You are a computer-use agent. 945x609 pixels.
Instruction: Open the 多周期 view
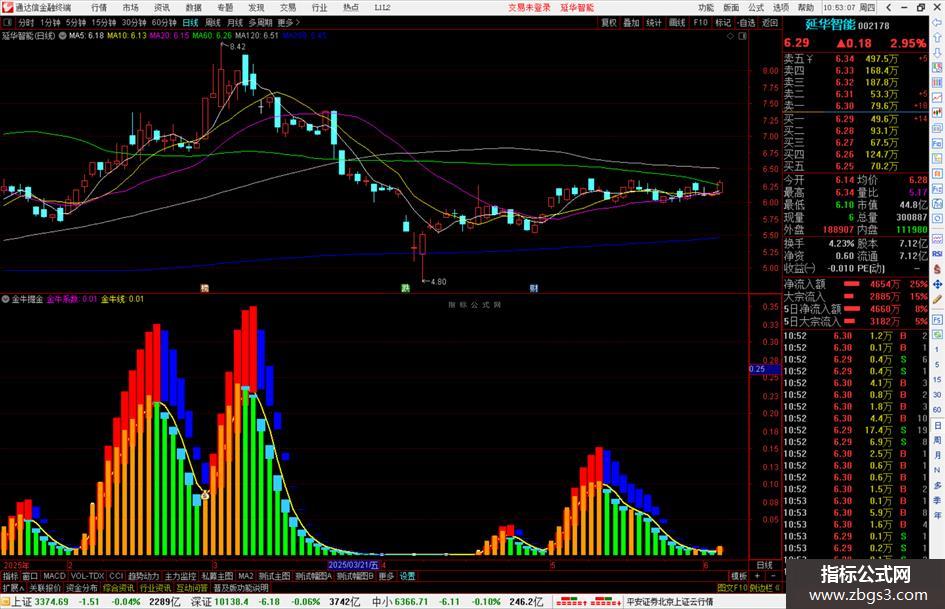pos(260,23)
